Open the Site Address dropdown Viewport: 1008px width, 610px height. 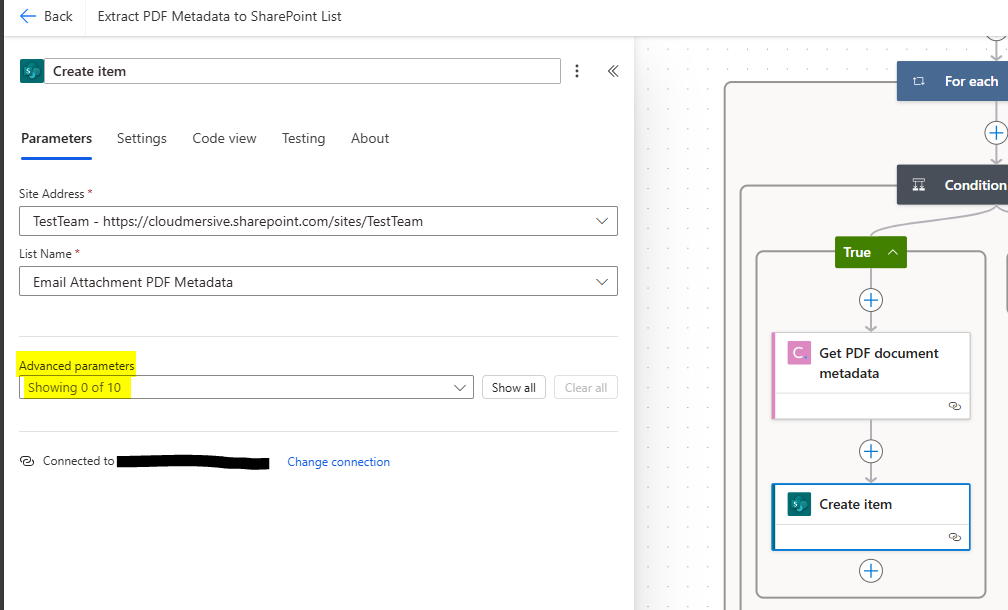point(602,221)
